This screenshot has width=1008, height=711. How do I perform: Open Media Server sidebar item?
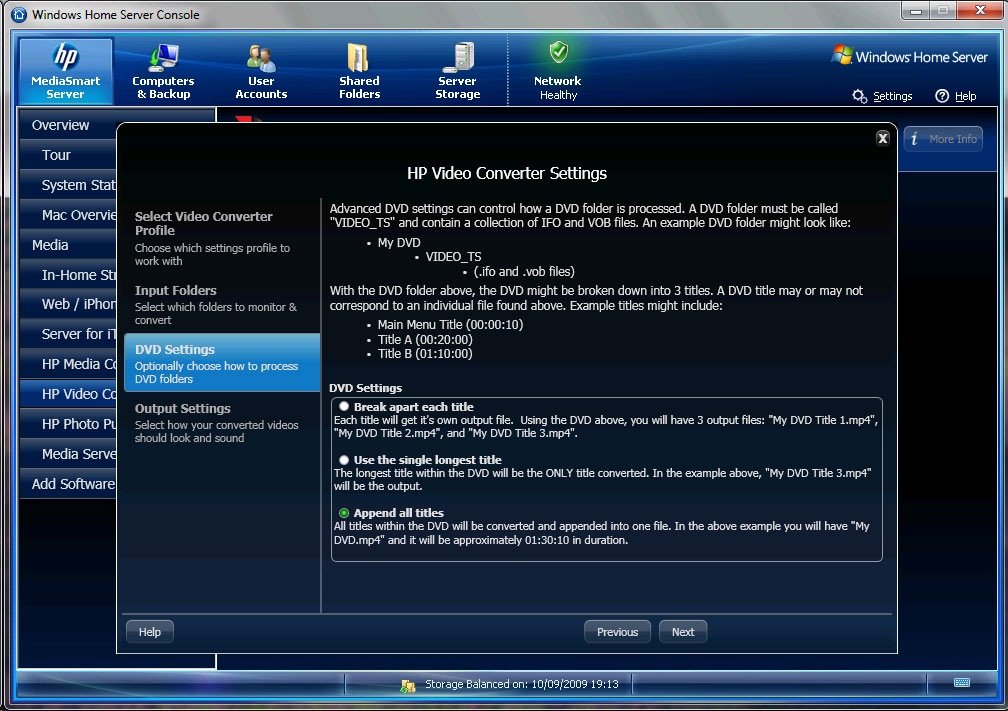point(68,454)
